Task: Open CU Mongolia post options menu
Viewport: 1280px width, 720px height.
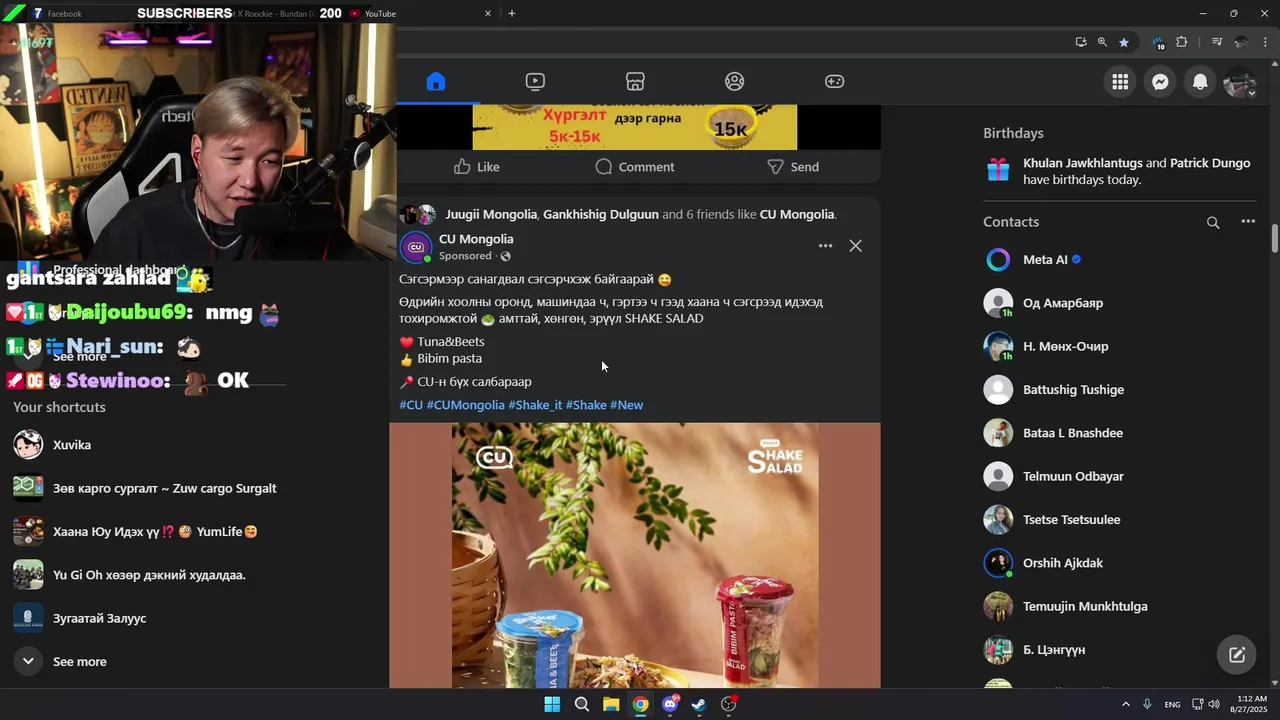Action: (825, 246)
